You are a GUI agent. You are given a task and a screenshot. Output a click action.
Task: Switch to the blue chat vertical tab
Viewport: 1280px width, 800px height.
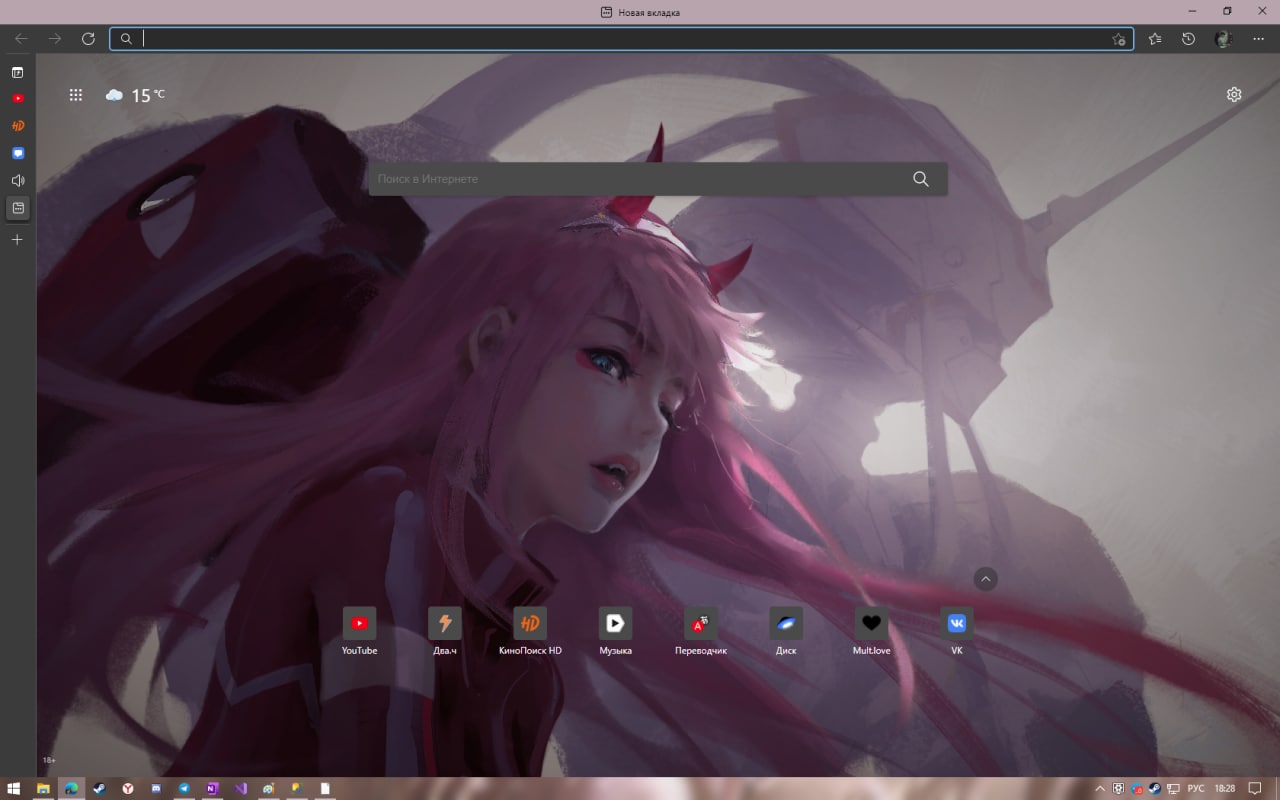pyautogui.click(x=17, y=153)
